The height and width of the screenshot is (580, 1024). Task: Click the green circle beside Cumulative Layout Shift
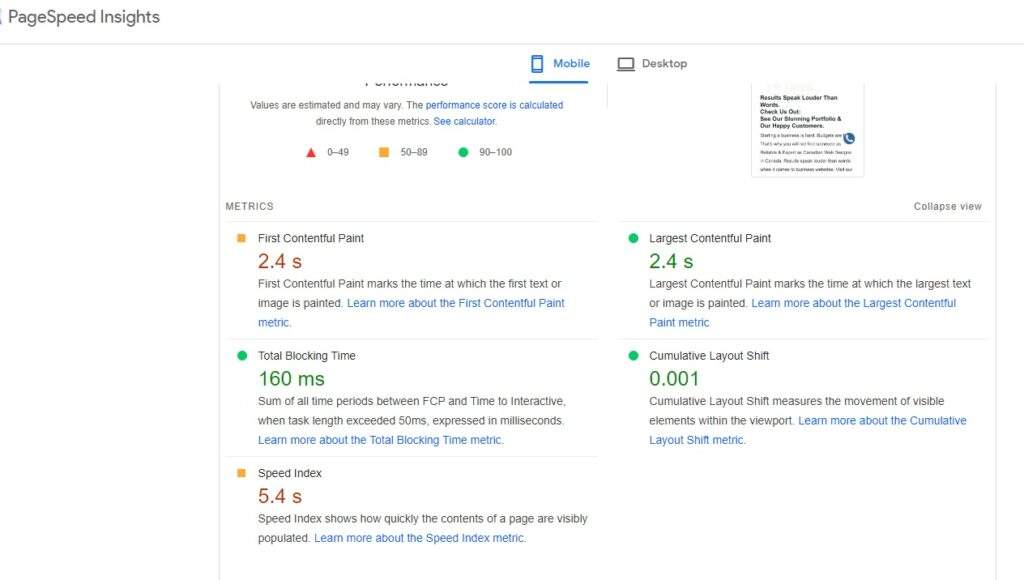[x=632, y=355]
